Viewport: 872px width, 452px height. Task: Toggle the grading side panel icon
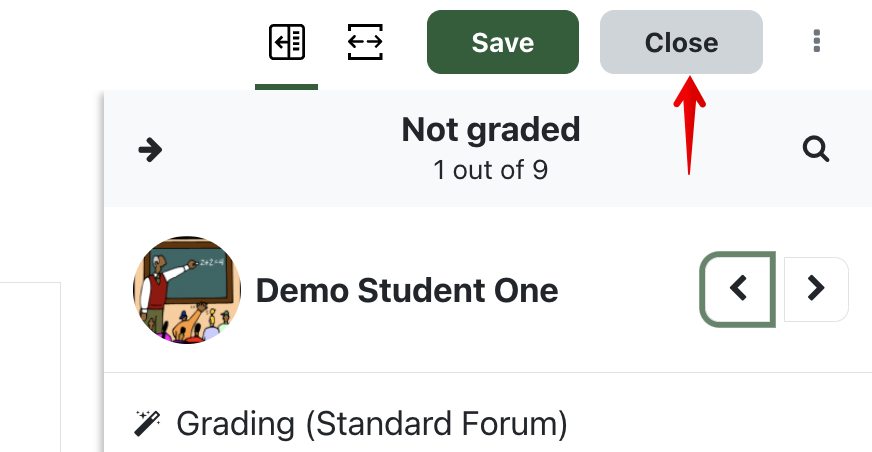287,42
